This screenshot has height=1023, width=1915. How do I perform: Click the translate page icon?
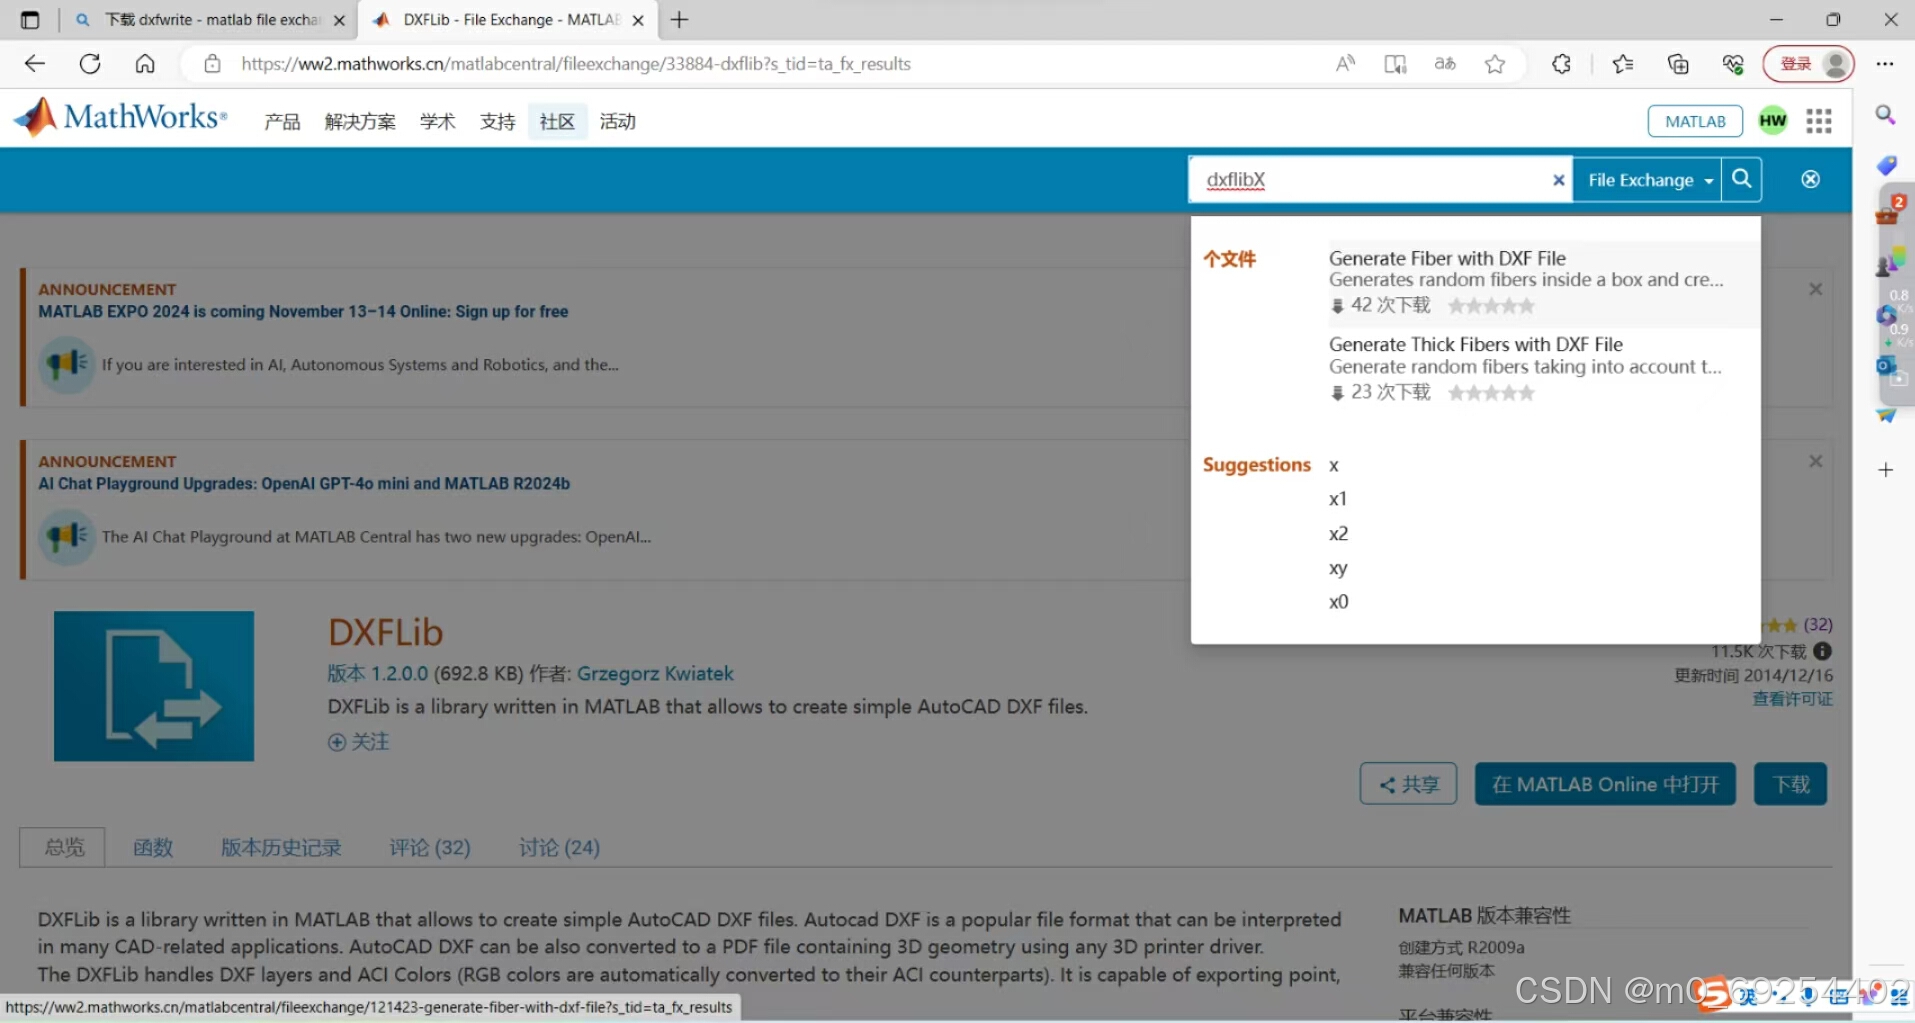(x=1445, y=64)
